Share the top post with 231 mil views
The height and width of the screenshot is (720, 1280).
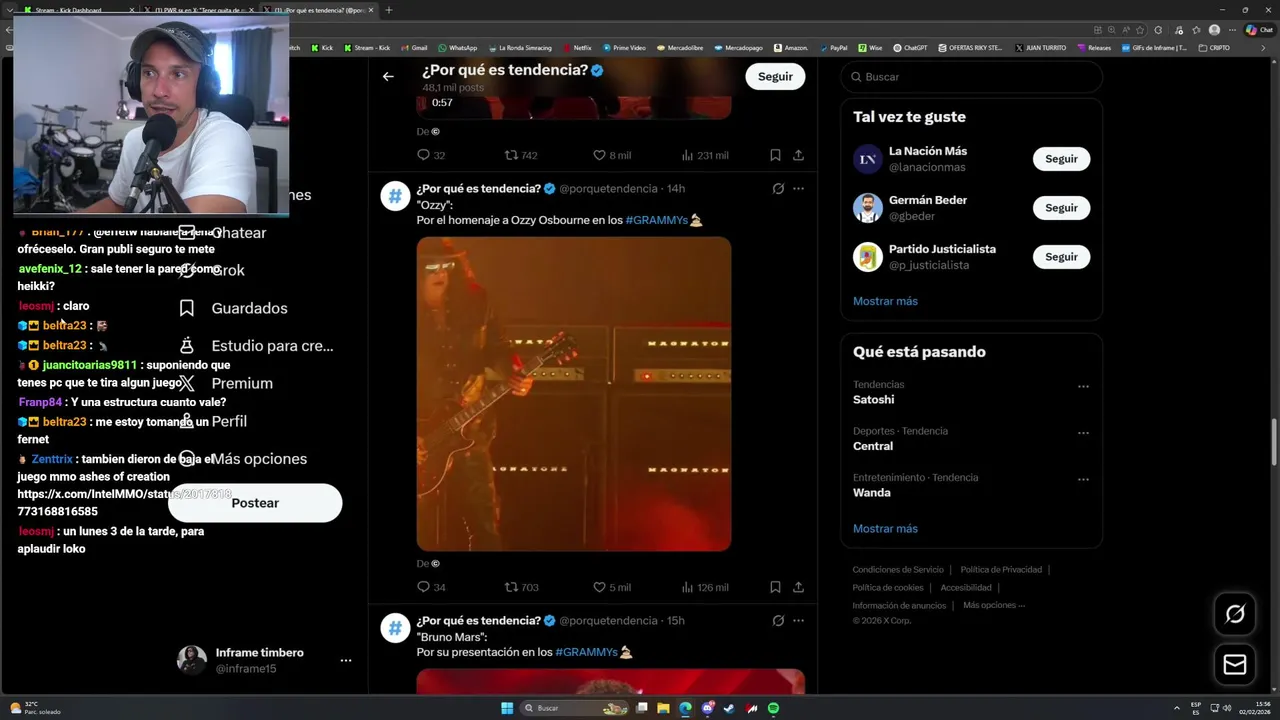click(798, 155)
